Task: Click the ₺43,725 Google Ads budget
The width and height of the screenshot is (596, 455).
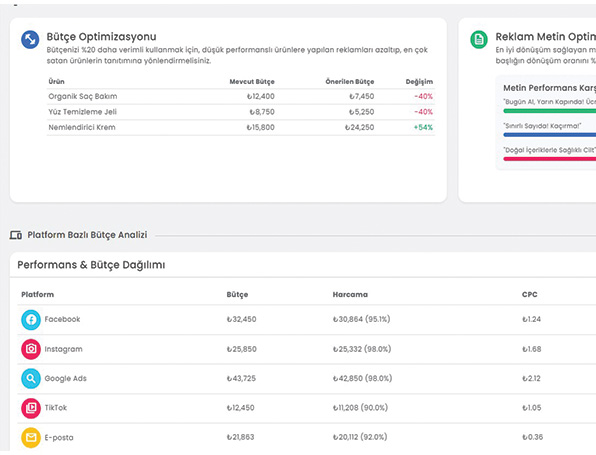Action: coord(241,379)
